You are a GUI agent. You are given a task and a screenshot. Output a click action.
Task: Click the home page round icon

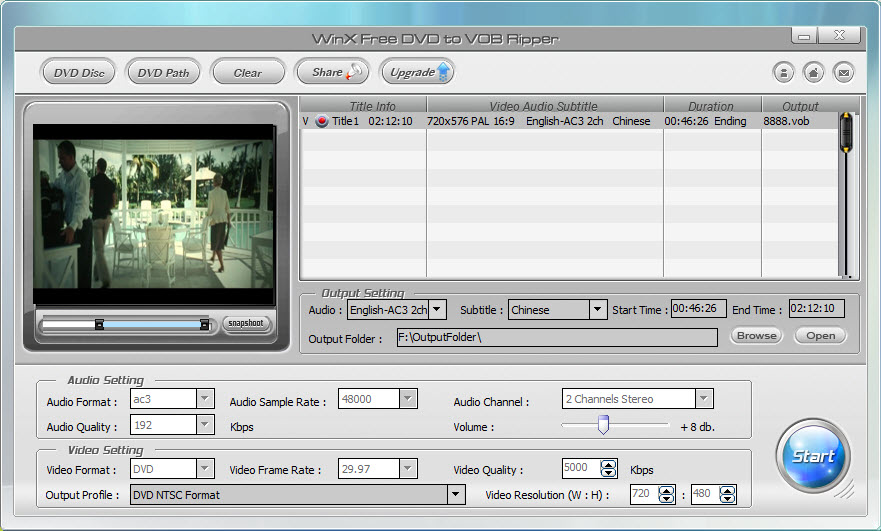[814, 72]
